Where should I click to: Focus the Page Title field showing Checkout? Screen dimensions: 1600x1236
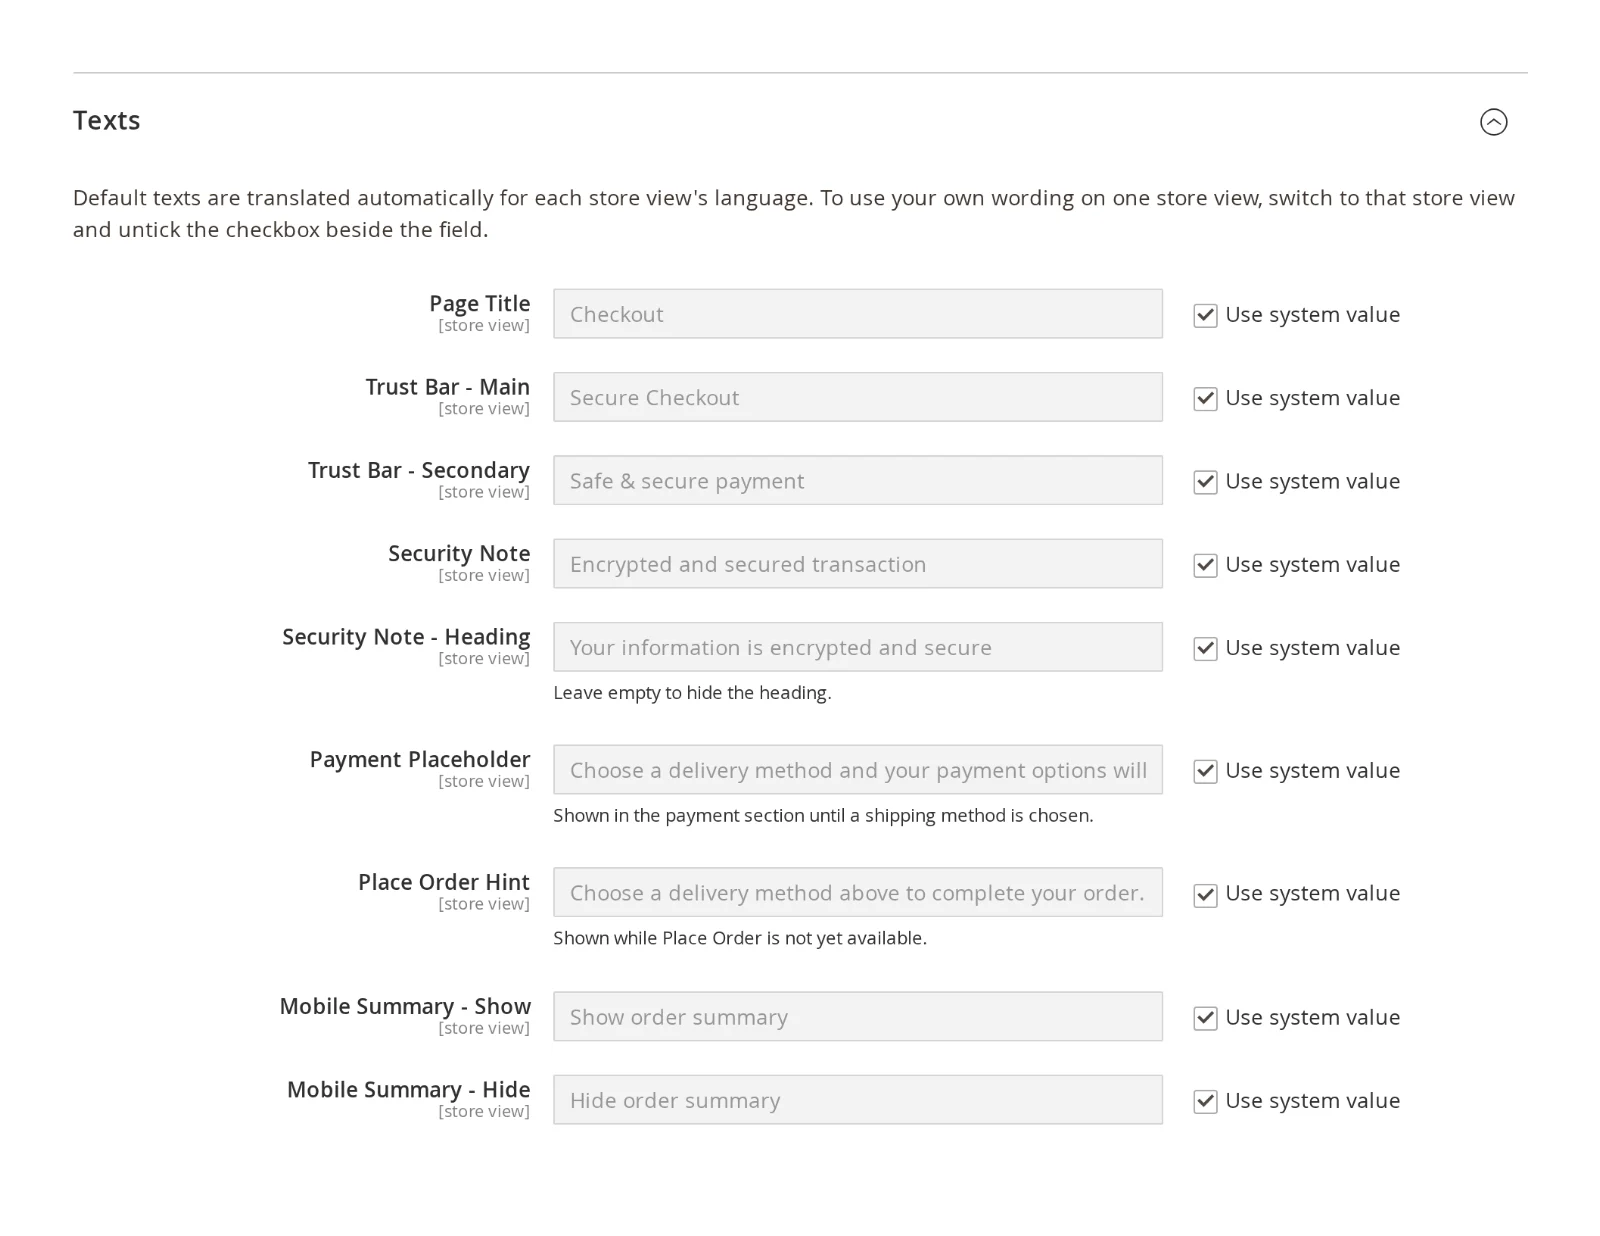(x=858, y=314)
